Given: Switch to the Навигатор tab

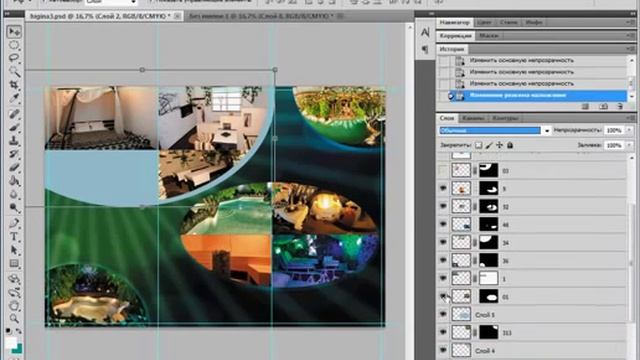Looking at the screenshot, I should click(x=454, y=22).
